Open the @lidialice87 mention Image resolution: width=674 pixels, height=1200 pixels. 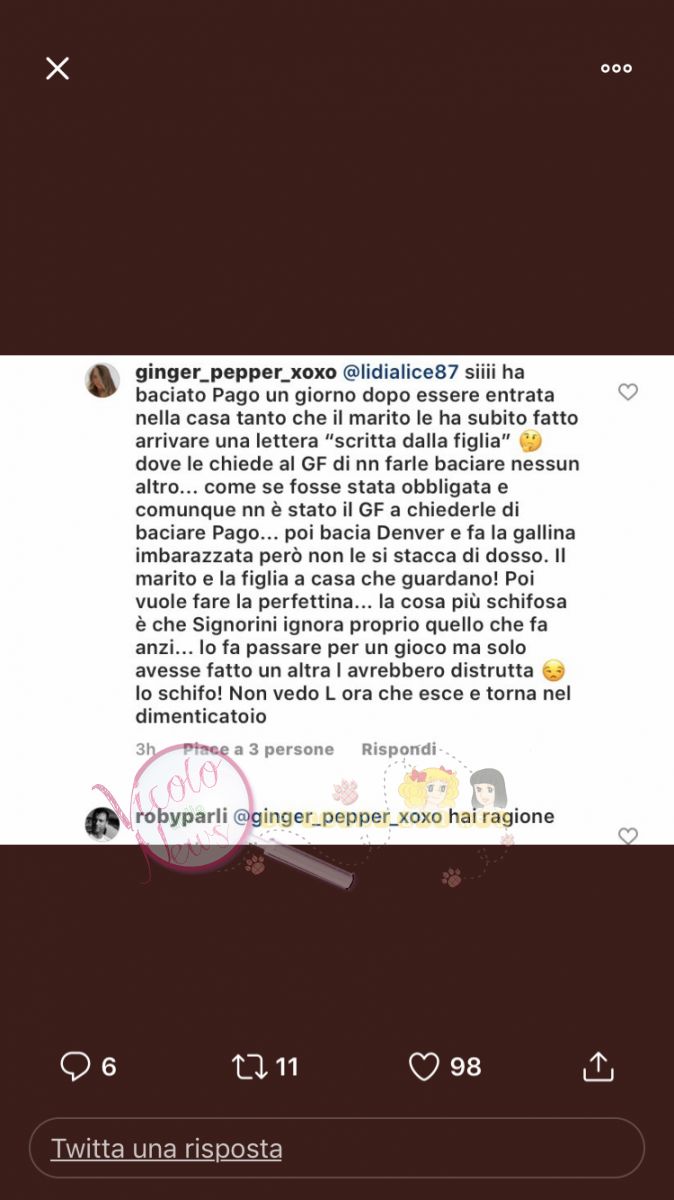[400, 372]
